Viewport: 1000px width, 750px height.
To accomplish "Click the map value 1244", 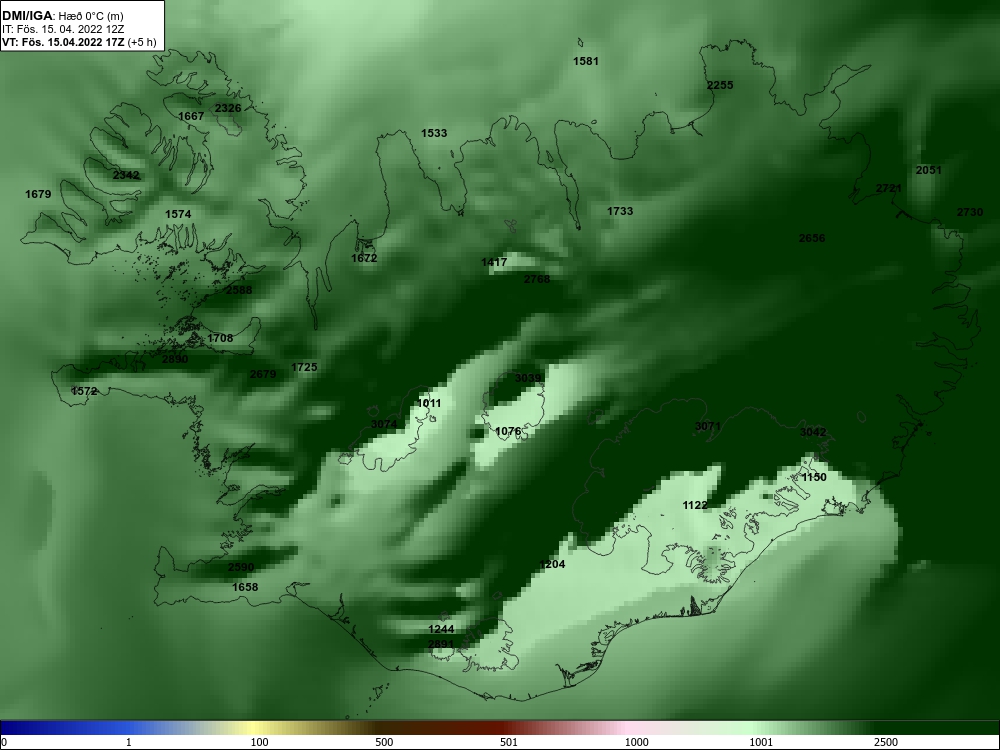I will [441, 629].
